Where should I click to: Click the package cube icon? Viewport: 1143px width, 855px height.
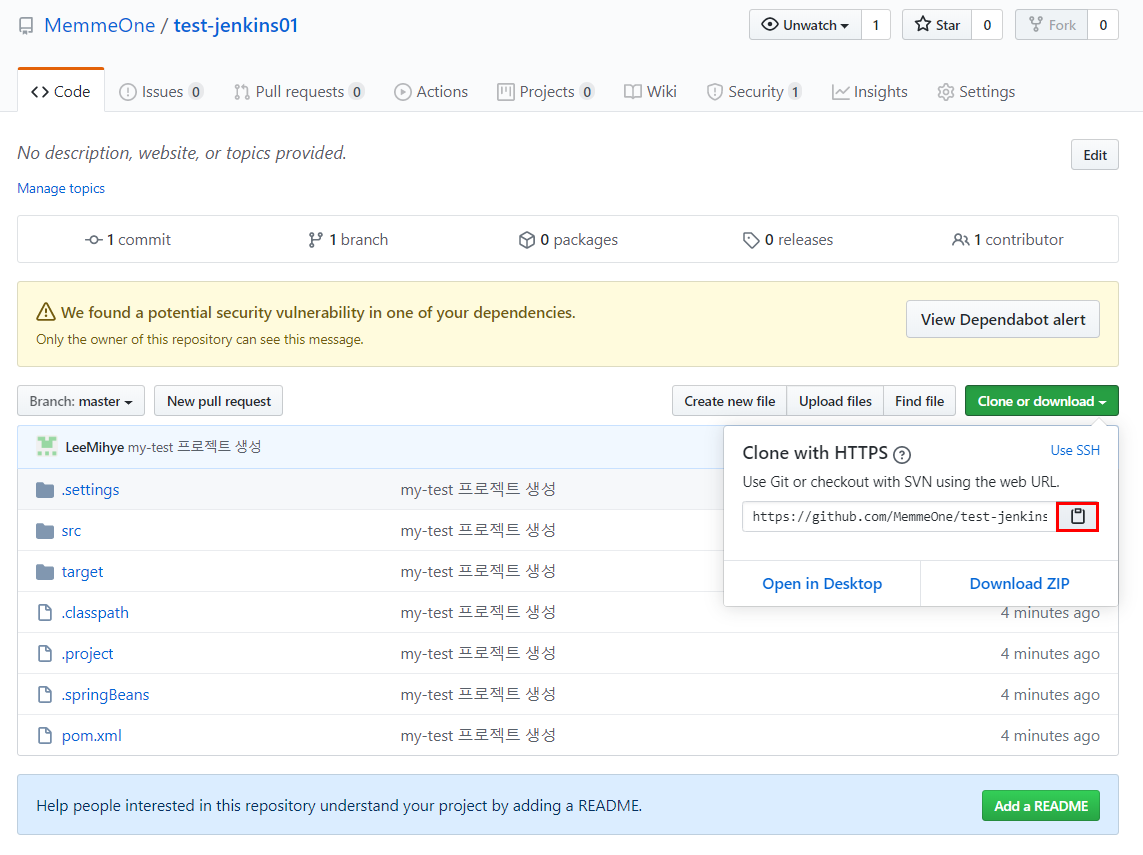pyautogui.click(x=527, y=240)
